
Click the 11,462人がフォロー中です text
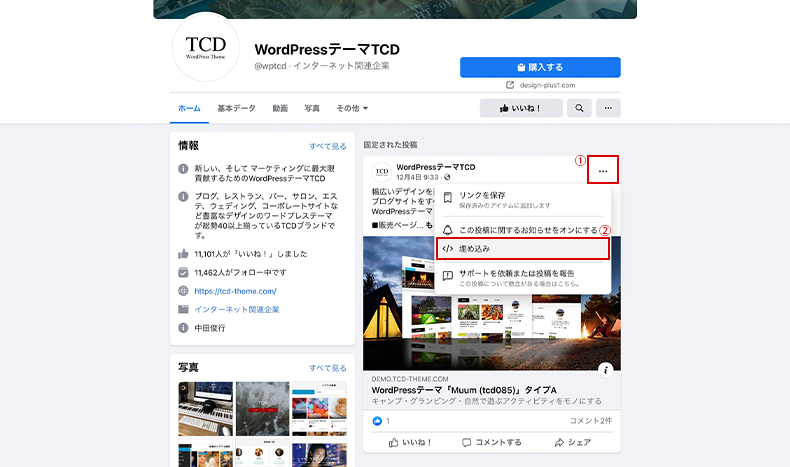point(240,273)
